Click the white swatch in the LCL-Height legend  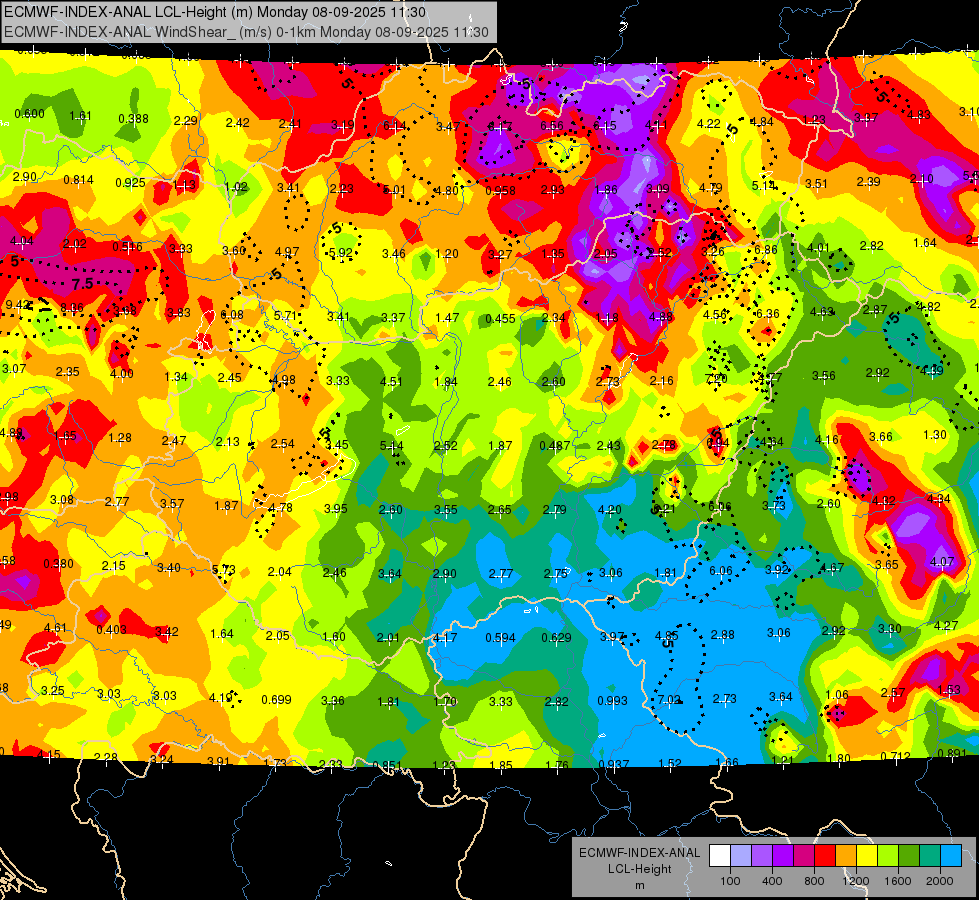[x=720, y=856]
